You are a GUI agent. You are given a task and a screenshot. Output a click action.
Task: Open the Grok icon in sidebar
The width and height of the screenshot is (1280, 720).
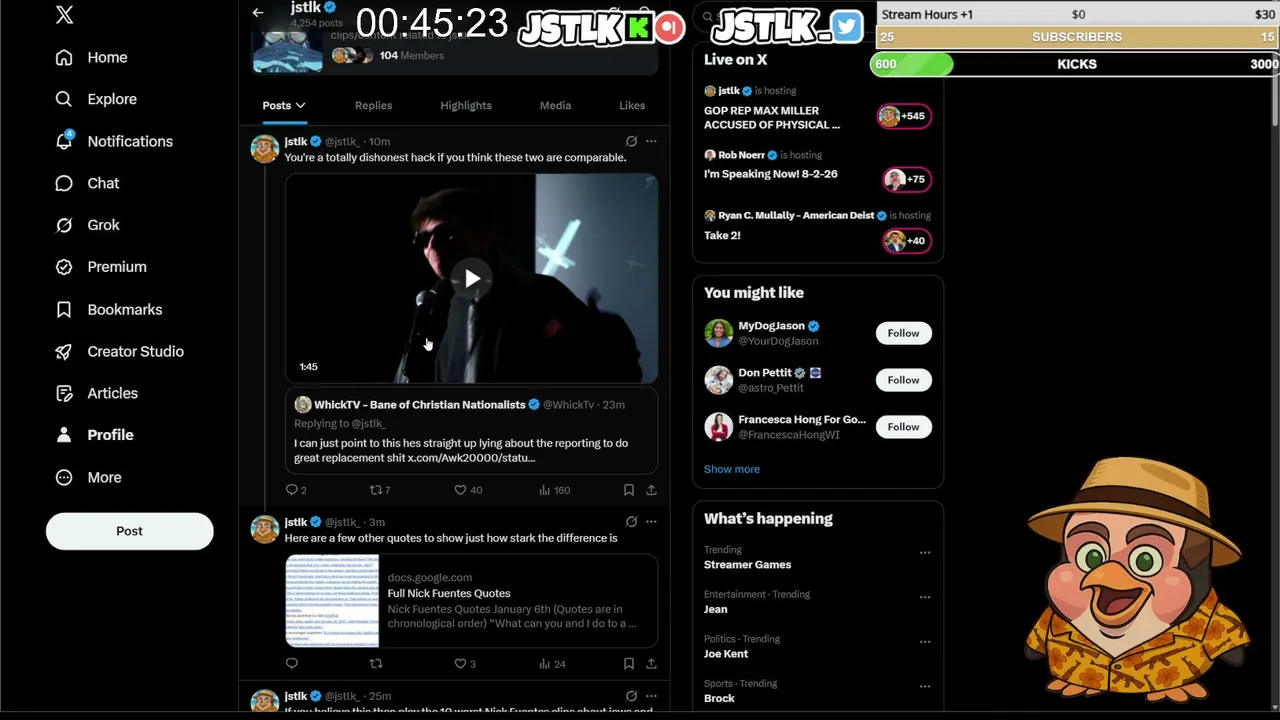click(x=64, y=225)
